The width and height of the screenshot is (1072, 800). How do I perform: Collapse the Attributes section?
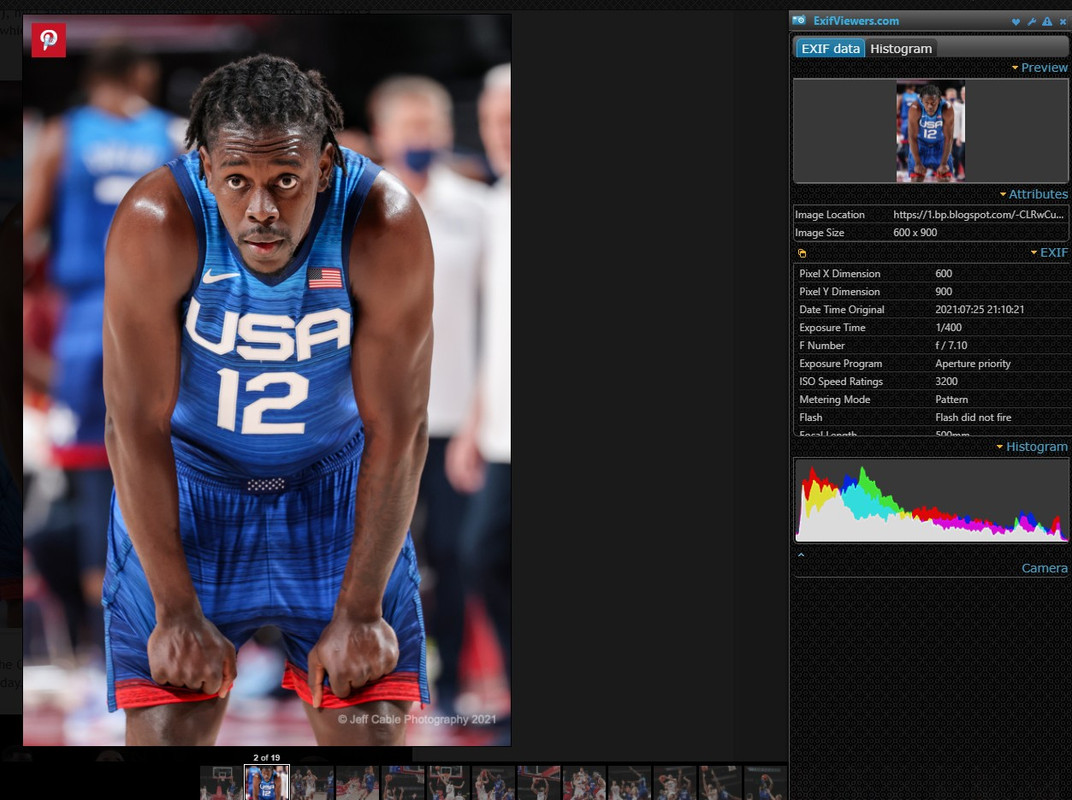1033,194
